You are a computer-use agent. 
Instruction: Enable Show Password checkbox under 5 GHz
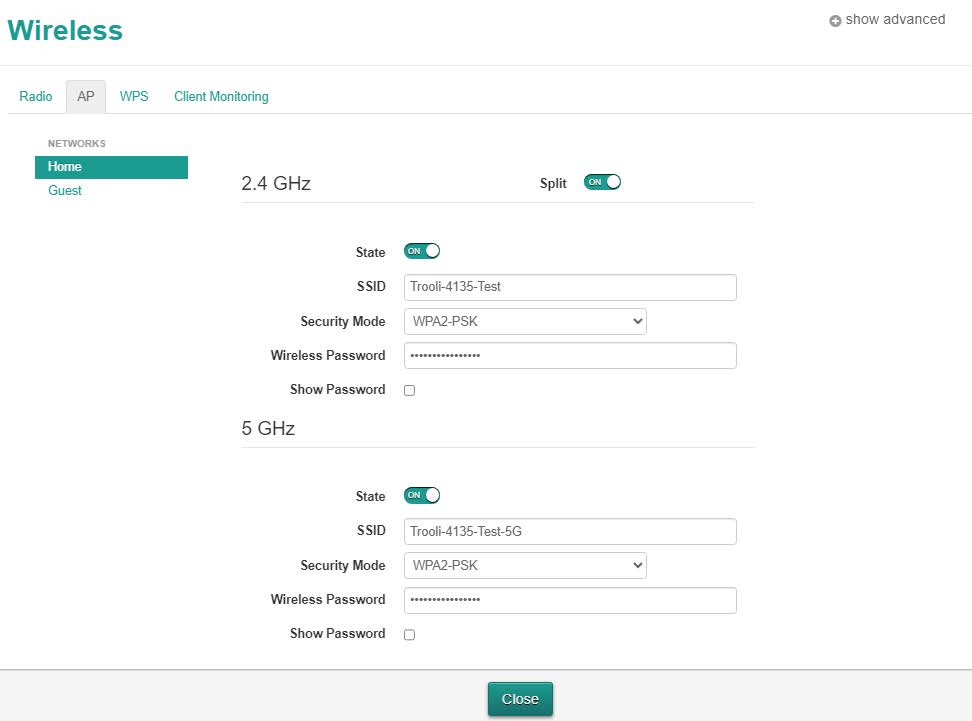(409, 634)
